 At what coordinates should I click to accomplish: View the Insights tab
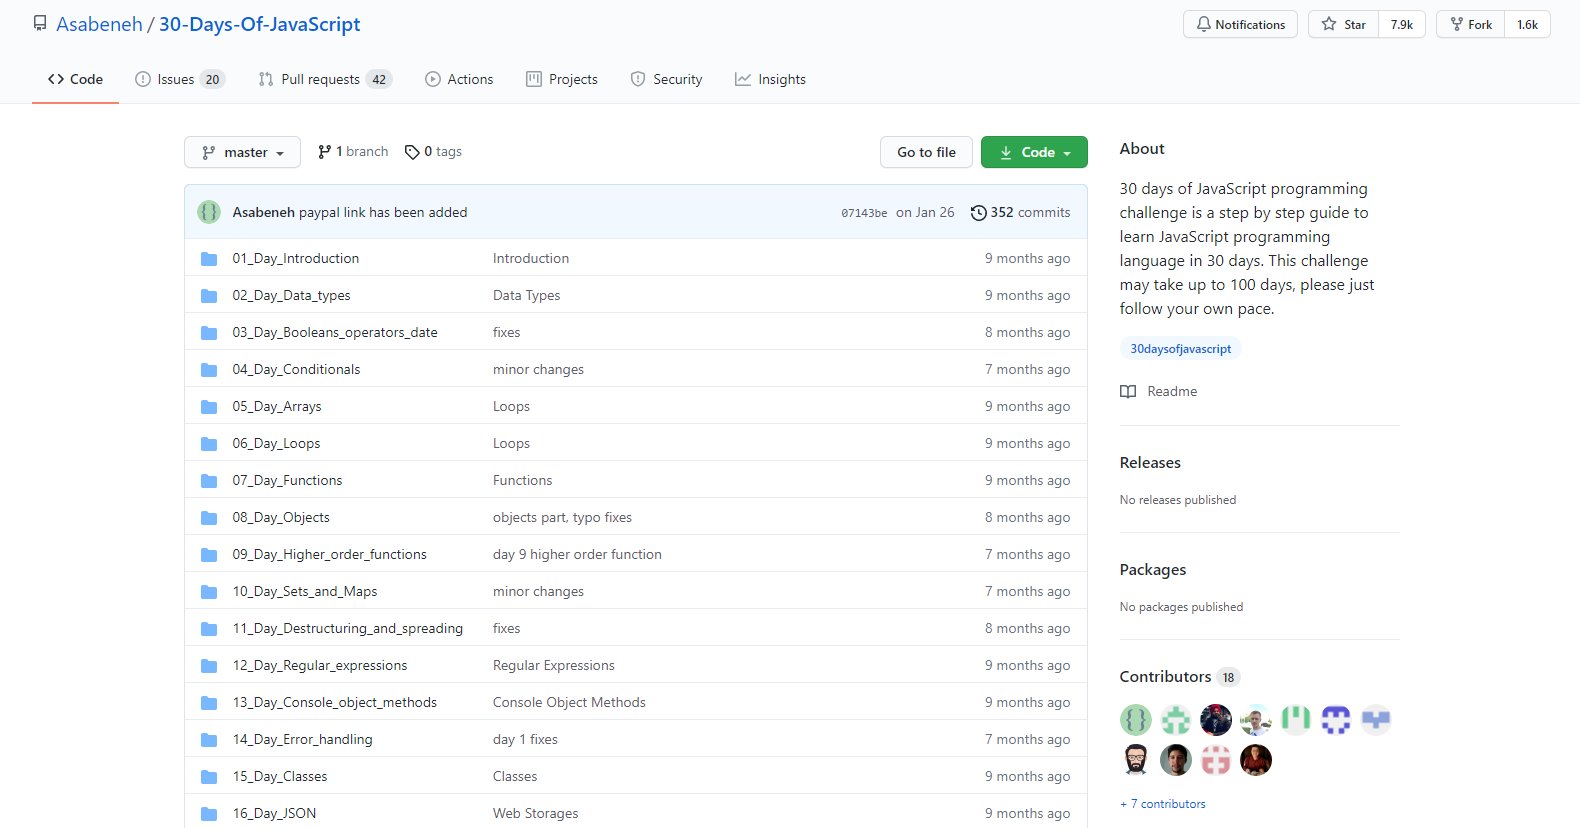(x=770, y=79)
